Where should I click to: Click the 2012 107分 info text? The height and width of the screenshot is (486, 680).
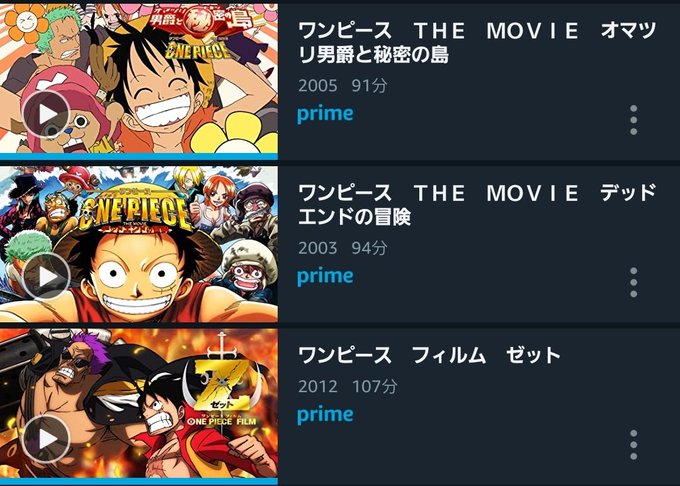click(x=347, y=386)
